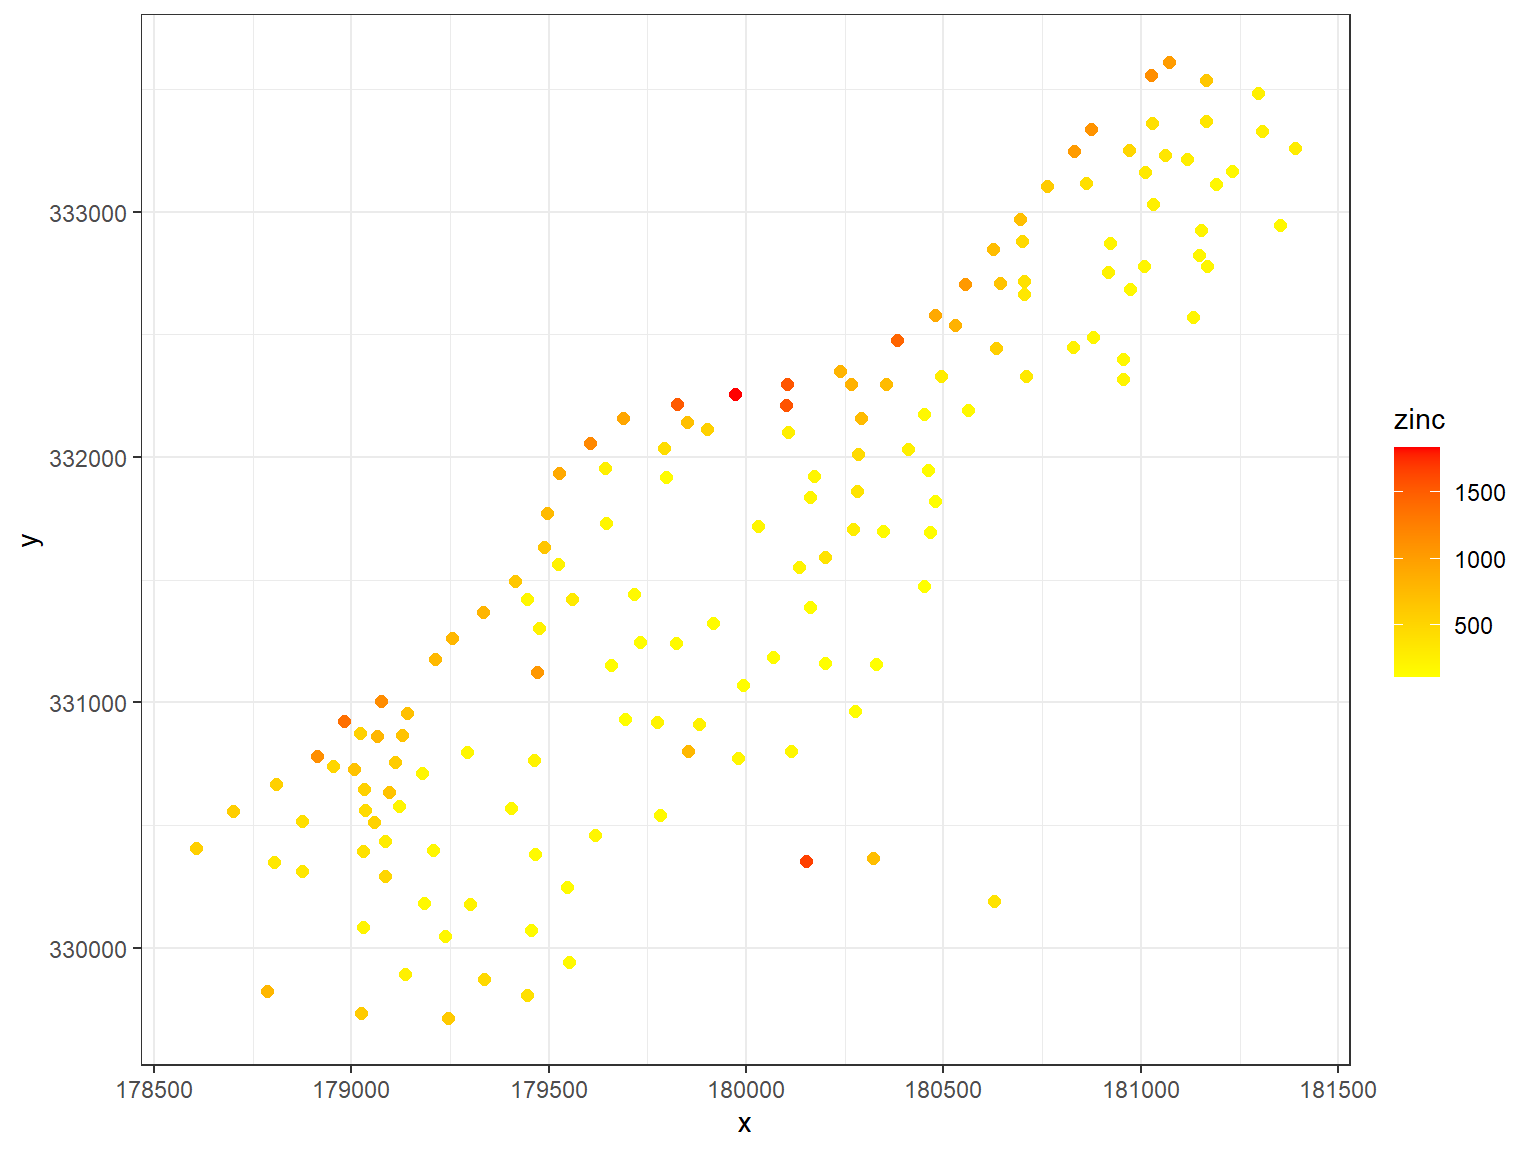Click the 333000 y-axis tick label

(x=88, y=213)
